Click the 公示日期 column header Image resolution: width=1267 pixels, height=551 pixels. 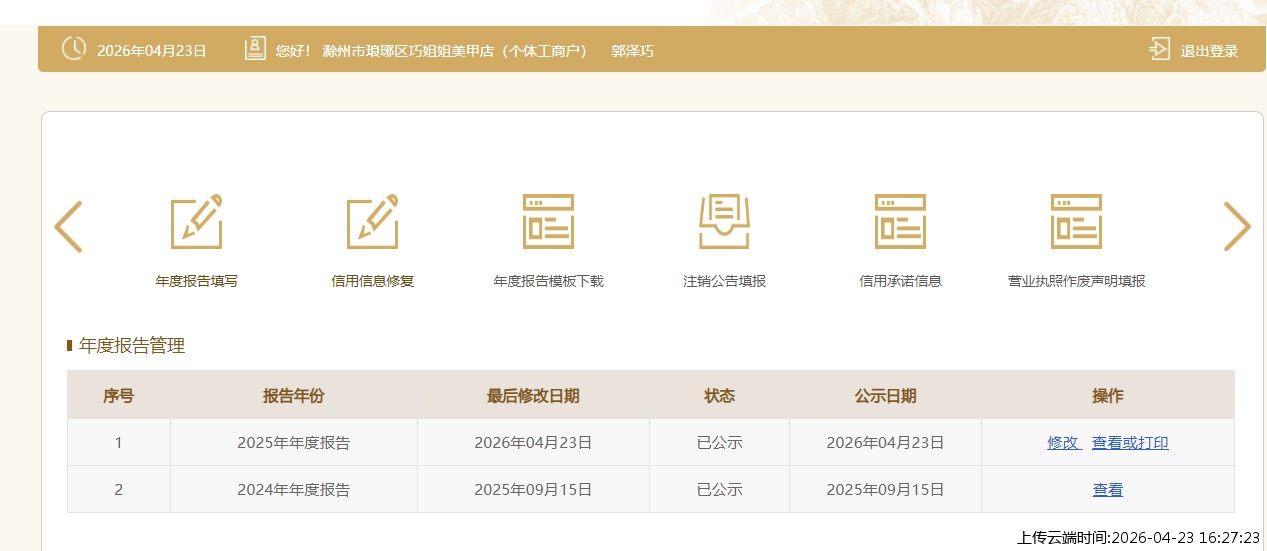(x=885, y=396)
